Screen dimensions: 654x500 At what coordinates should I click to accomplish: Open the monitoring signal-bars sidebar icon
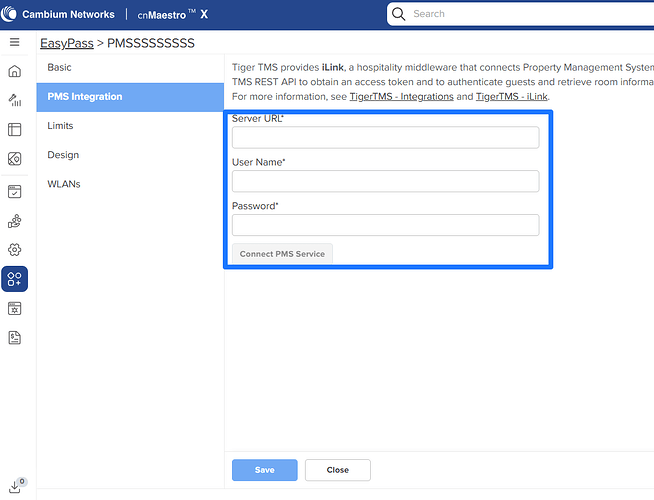(15, 100)
